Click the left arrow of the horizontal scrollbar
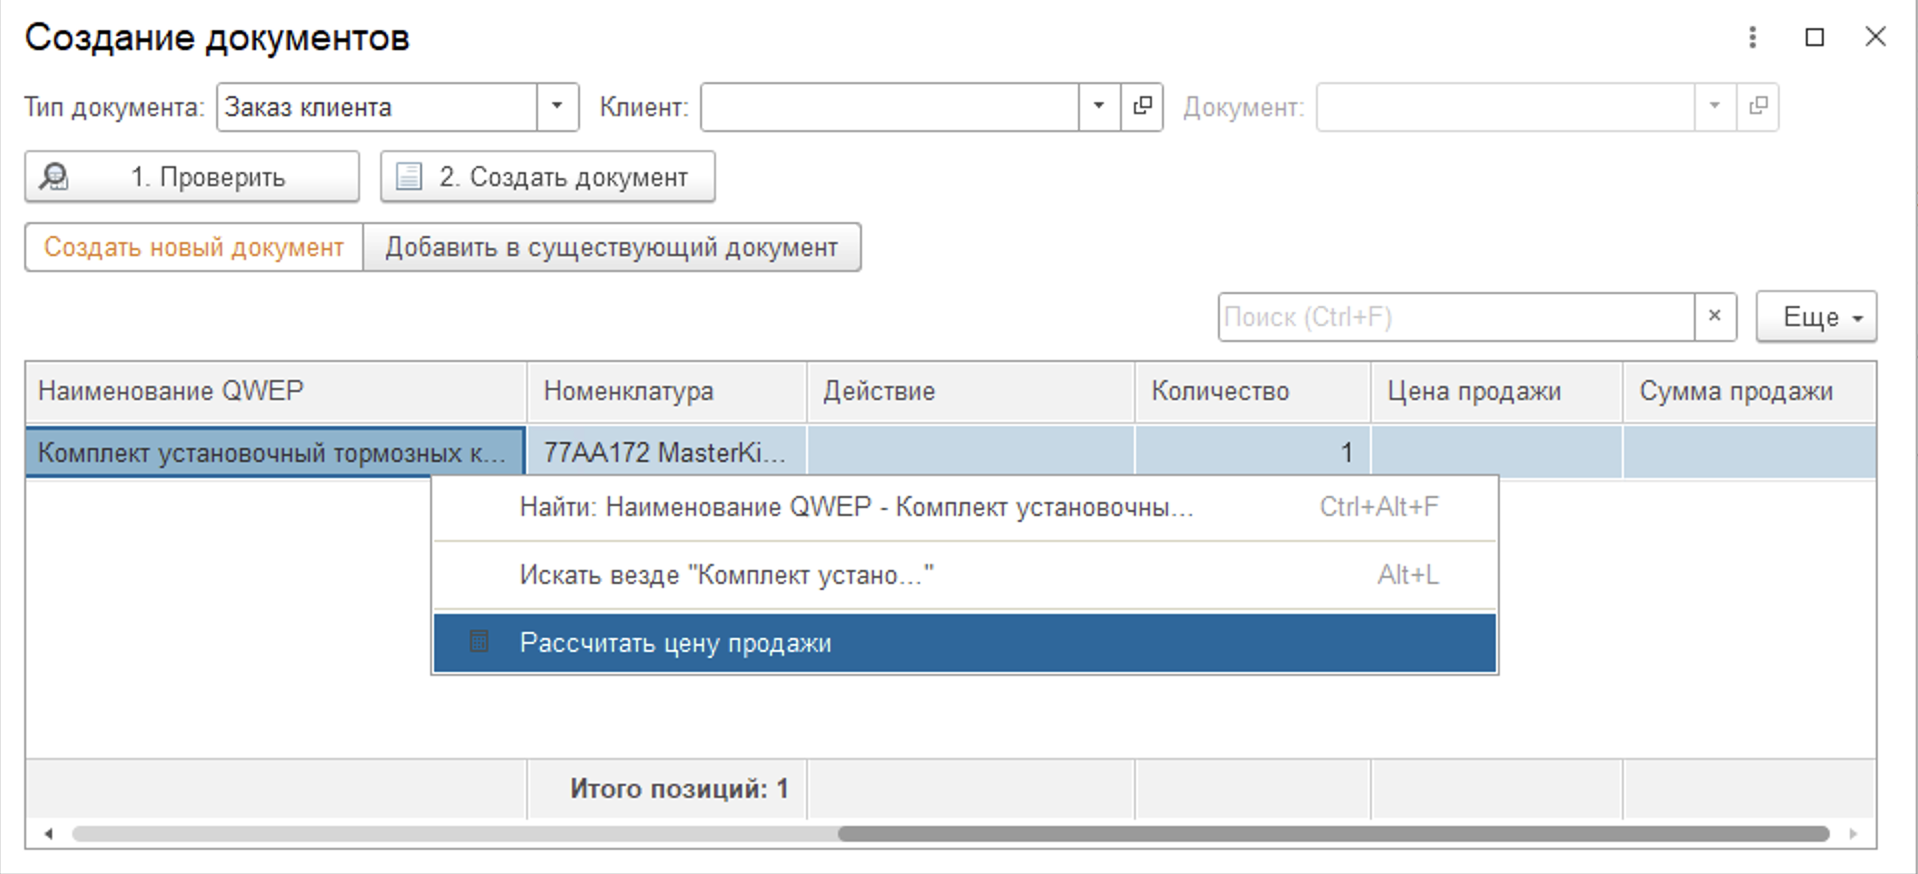 pos(48,833)
